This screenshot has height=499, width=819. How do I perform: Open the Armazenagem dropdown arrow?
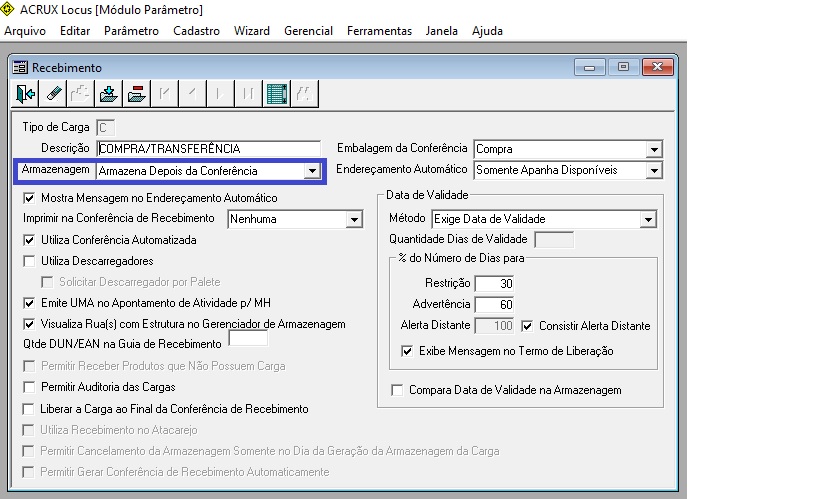click(x=312, y=171)
